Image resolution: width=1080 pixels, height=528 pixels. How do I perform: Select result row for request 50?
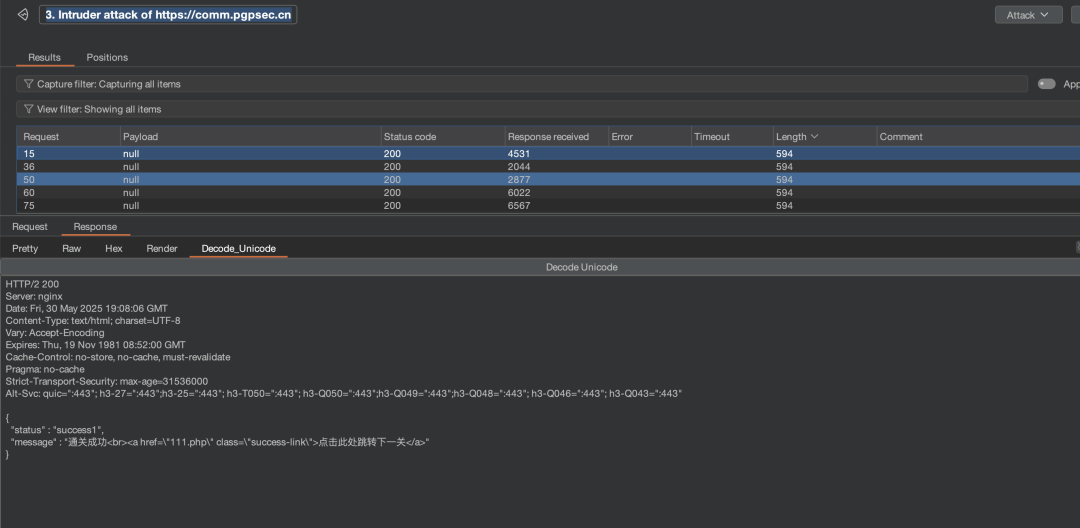pos(548,180)
